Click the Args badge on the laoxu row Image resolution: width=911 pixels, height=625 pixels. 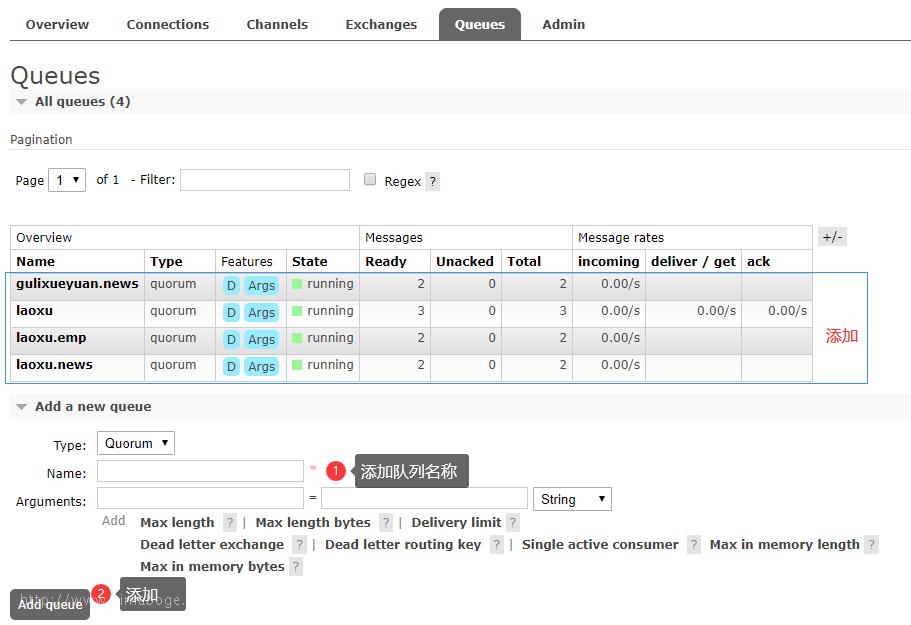261,312
